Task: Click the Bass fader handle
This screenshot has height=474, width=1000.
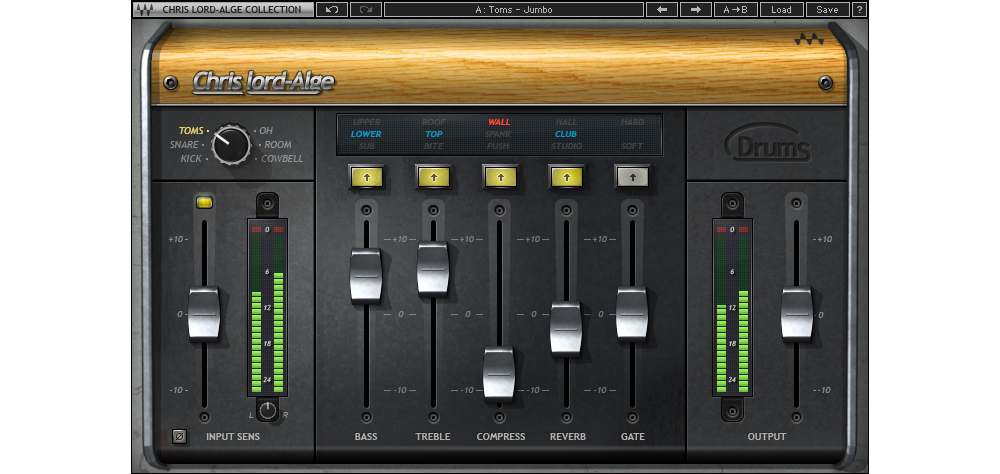Action: pyautogui.click(x=366, y=275)
